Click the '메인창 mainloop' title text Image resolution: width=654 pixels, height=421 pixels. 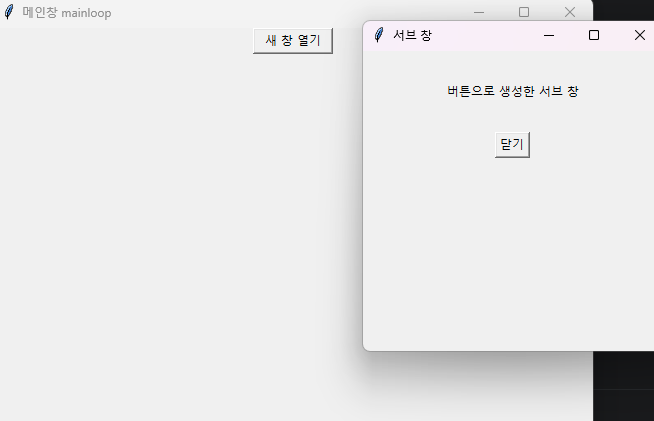point(67,13)
